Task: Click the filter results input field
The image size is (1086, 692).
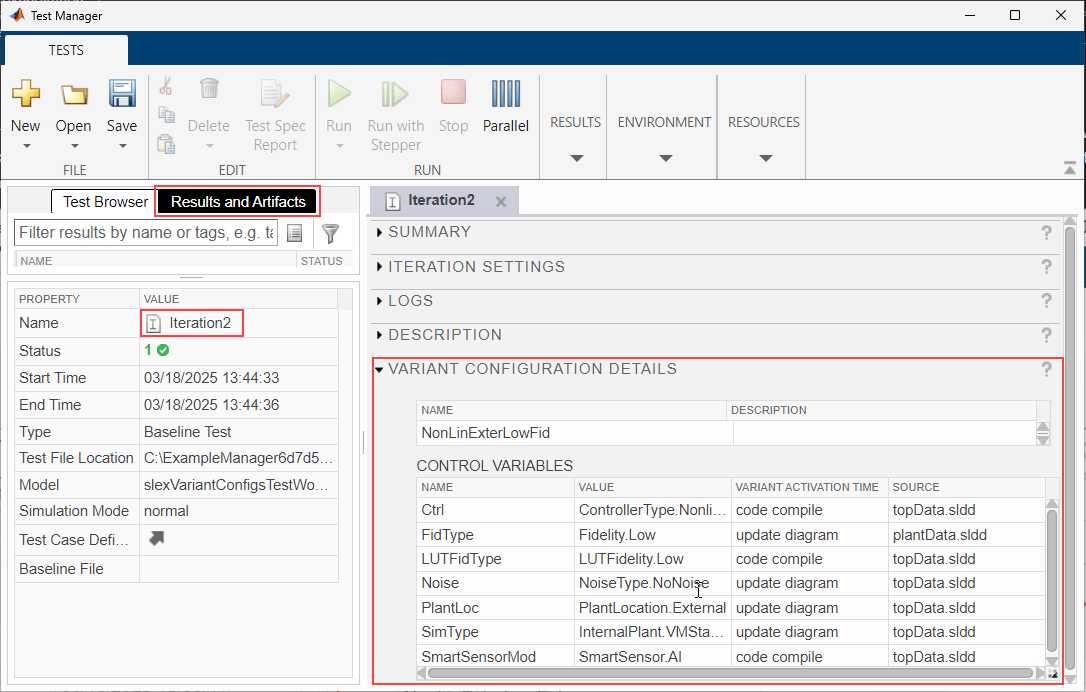Action: 146,233
